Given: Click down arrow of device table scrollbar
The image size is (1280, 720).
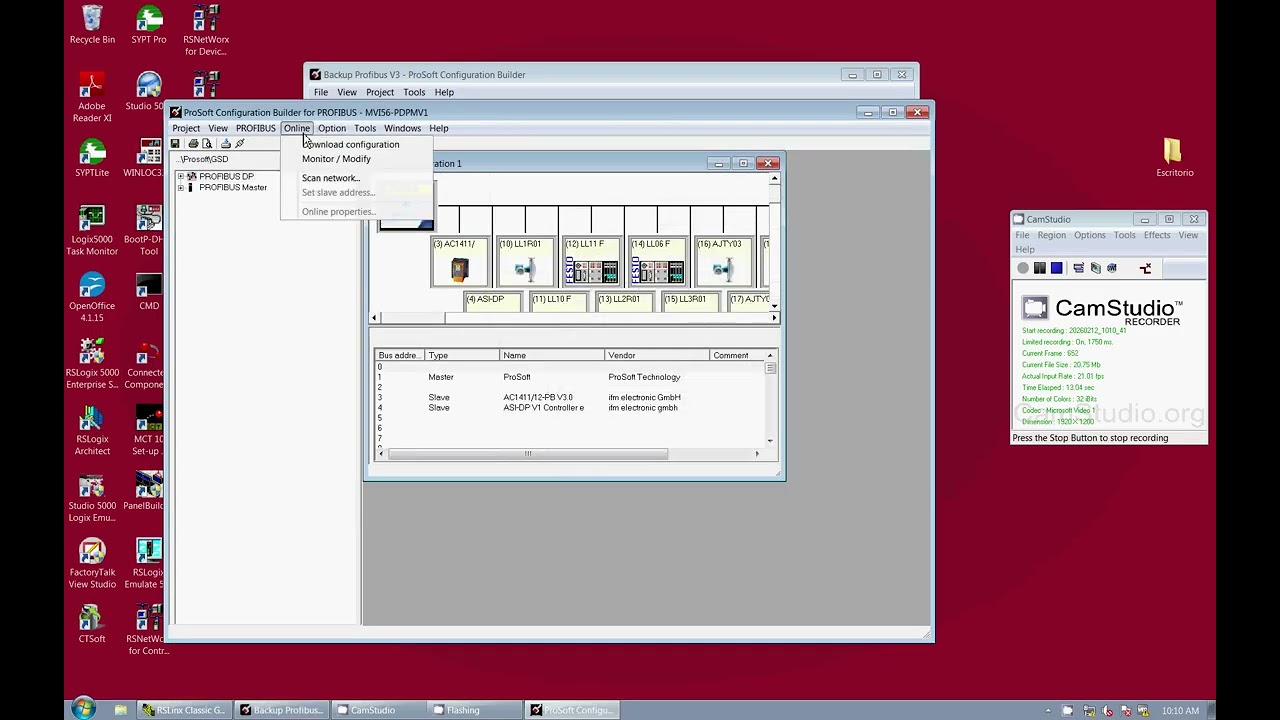Looking at the screenshot, I should pos(770,441).
